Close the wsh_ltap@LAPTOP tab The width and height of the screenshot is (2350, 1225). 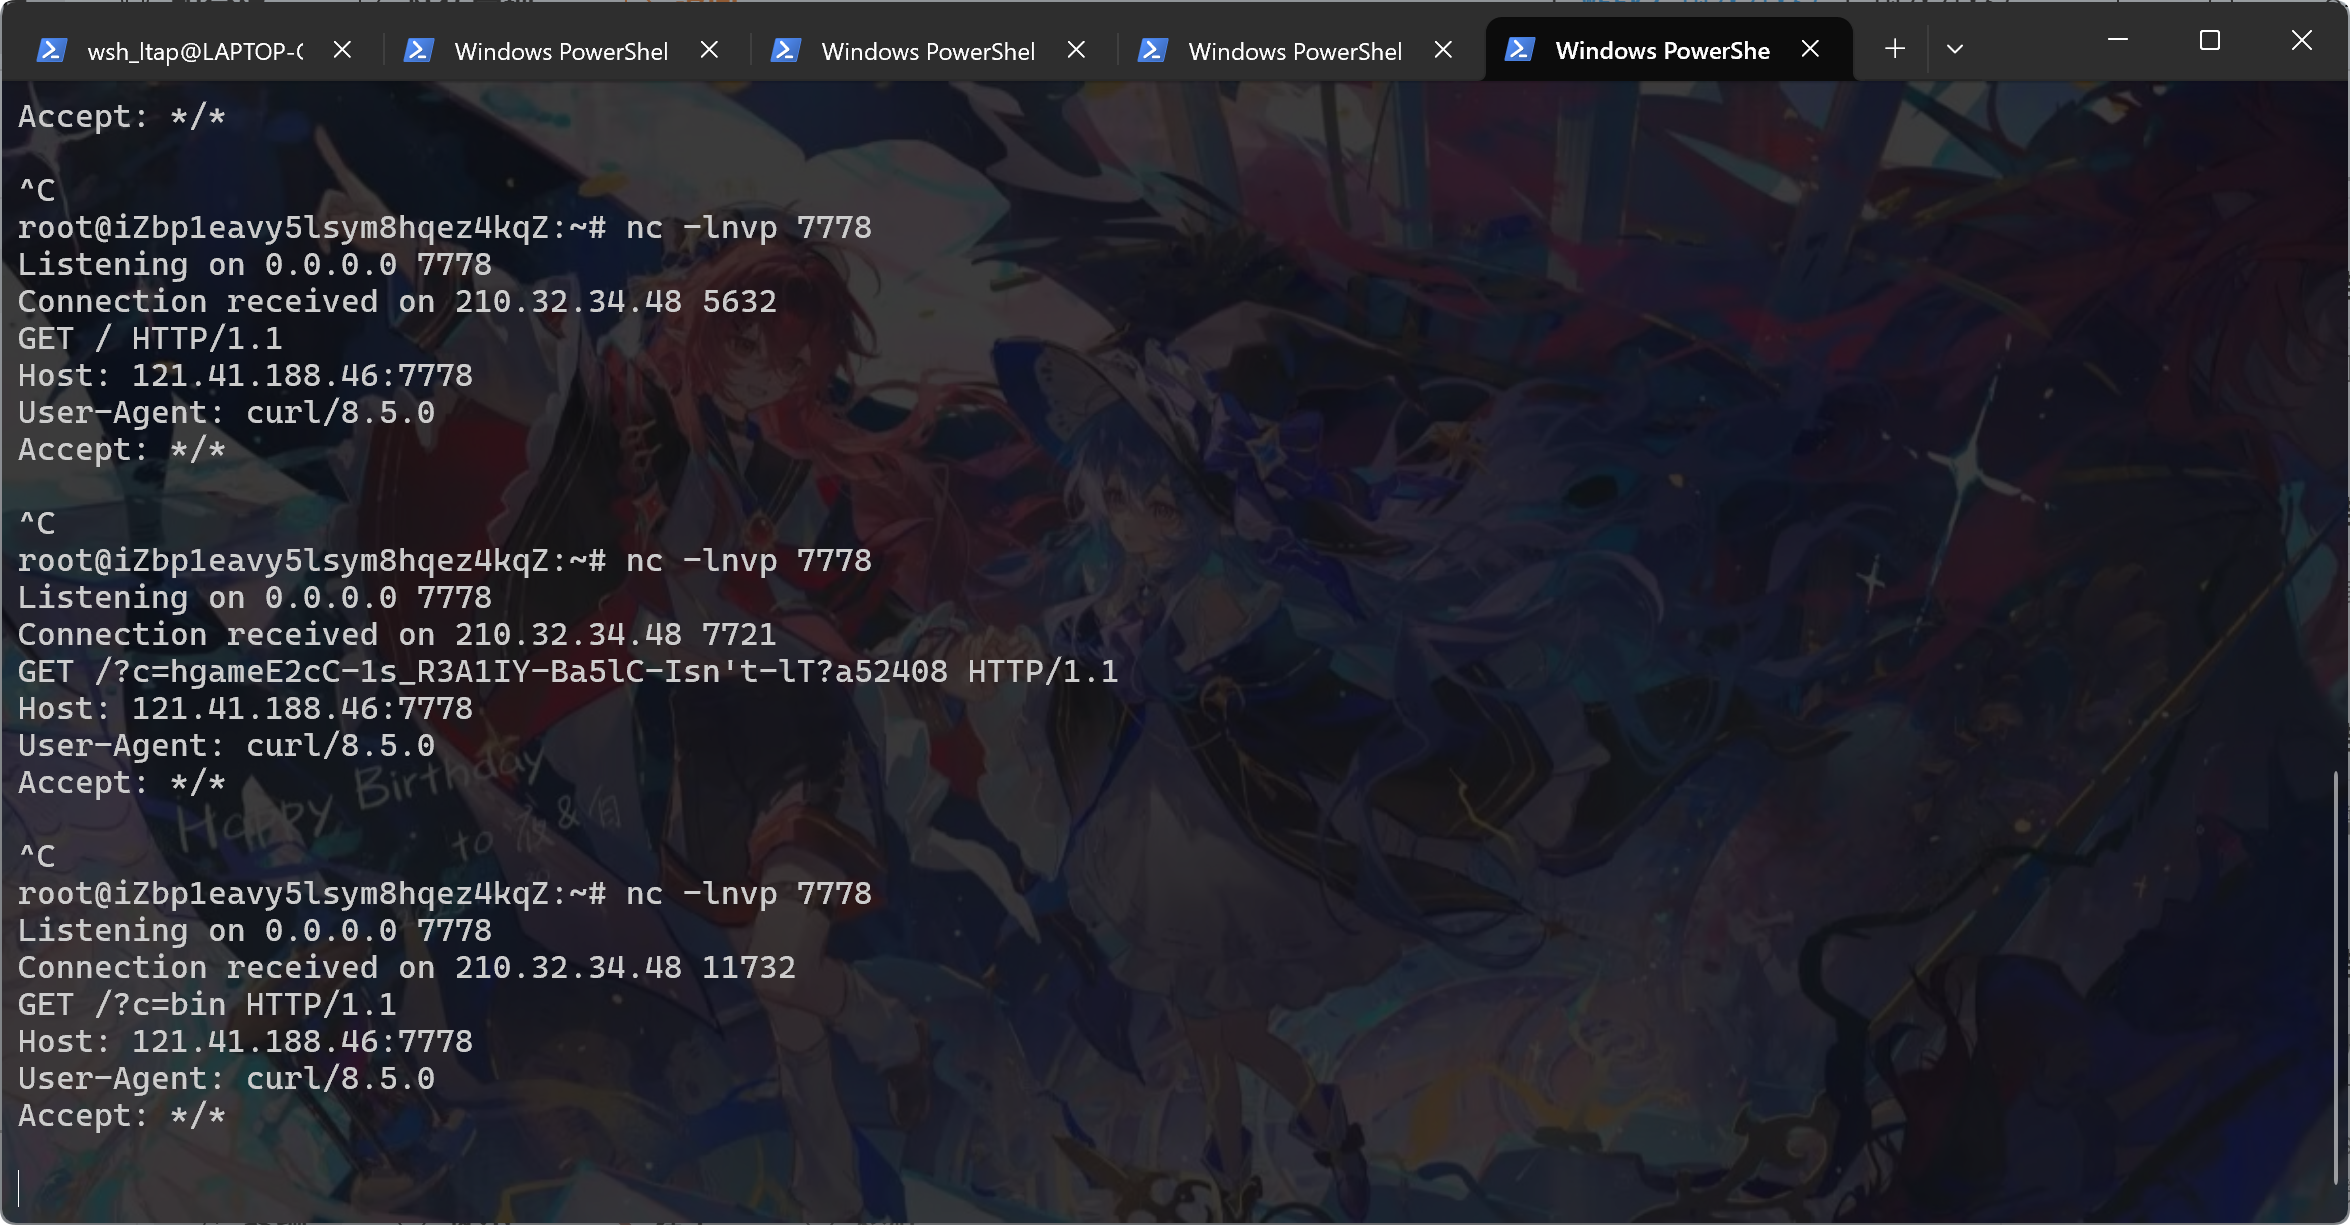pos(342,50)
